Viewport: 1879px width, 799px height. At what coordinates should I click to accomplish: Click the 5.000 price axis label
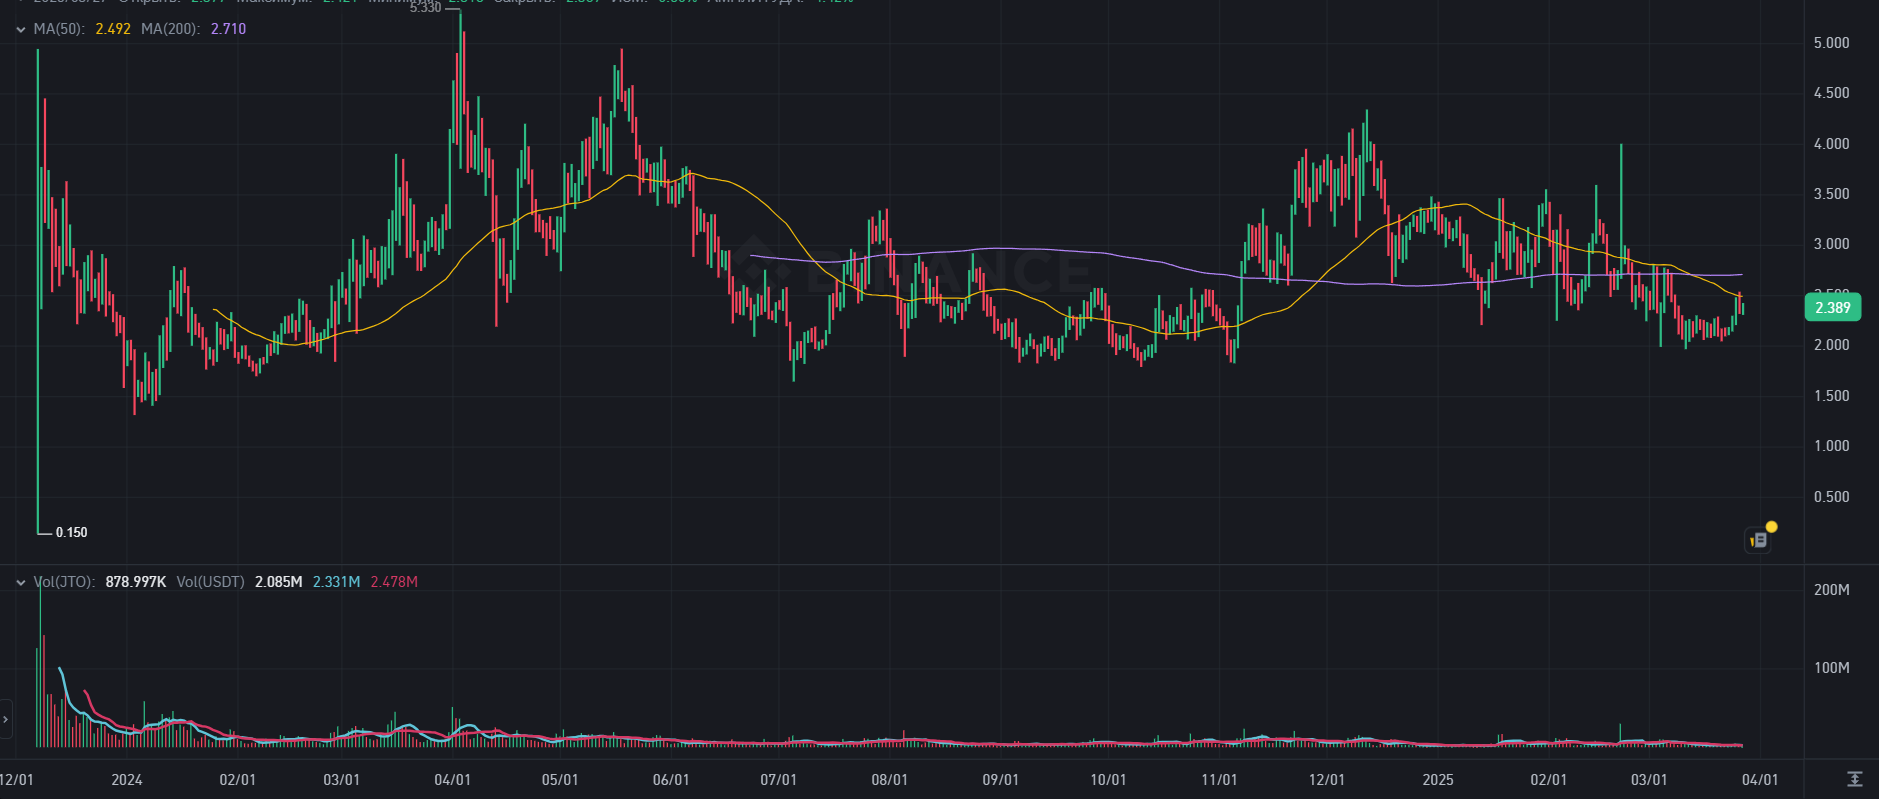1832,43
